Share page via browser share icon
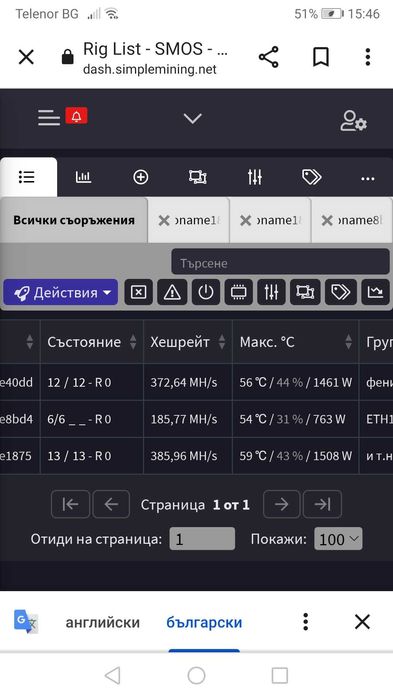This screenshot has width=393, height=699. pyautogui.click(x=269, y=57)
